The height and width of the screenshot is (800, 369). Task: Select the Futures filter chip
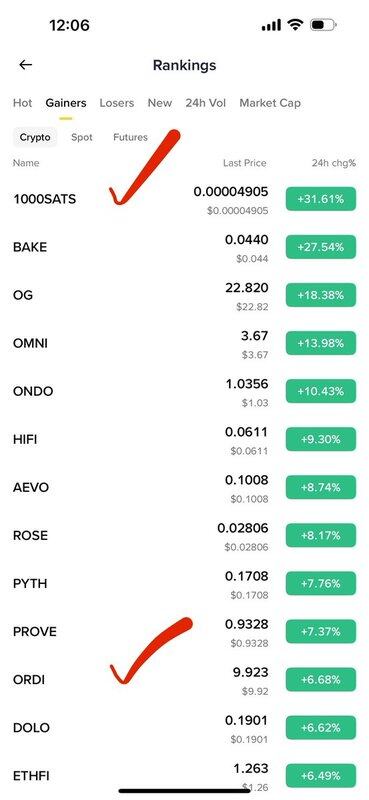coord(130,137)
